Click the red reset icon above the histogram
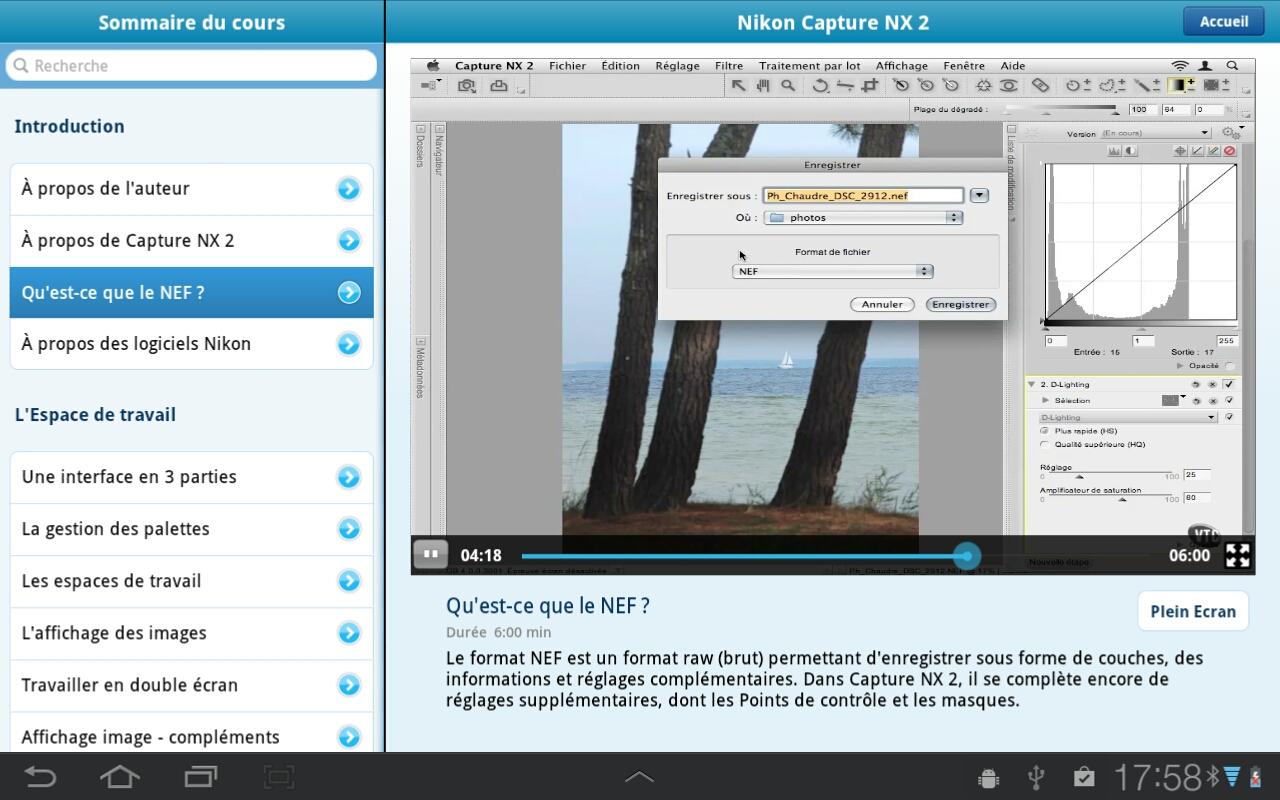This screenshot has height=800, width=1280. click(x=1230, y=151)
